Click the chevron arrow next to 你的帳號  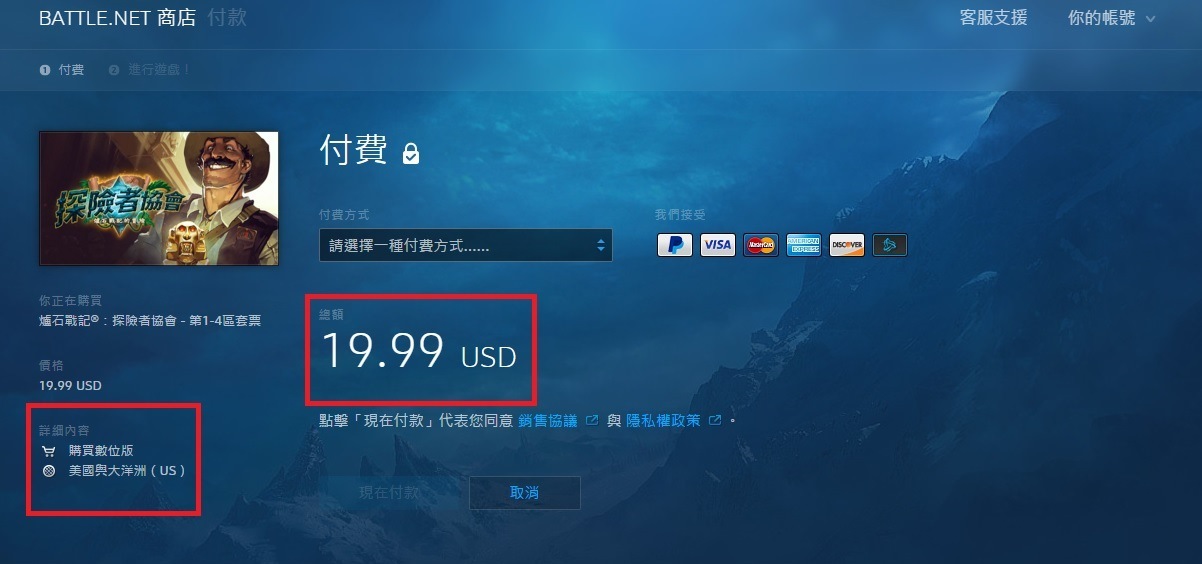pyautogui.click(x=1150, y=19)
